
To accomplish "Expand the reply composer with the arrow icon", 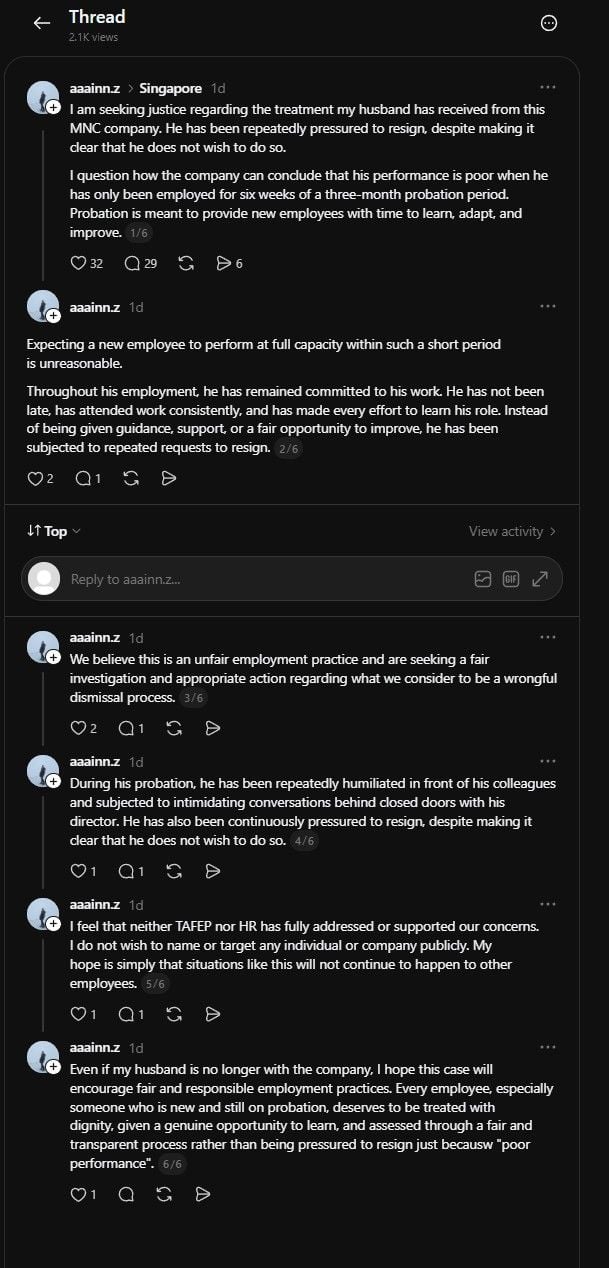I will point(540,578).
